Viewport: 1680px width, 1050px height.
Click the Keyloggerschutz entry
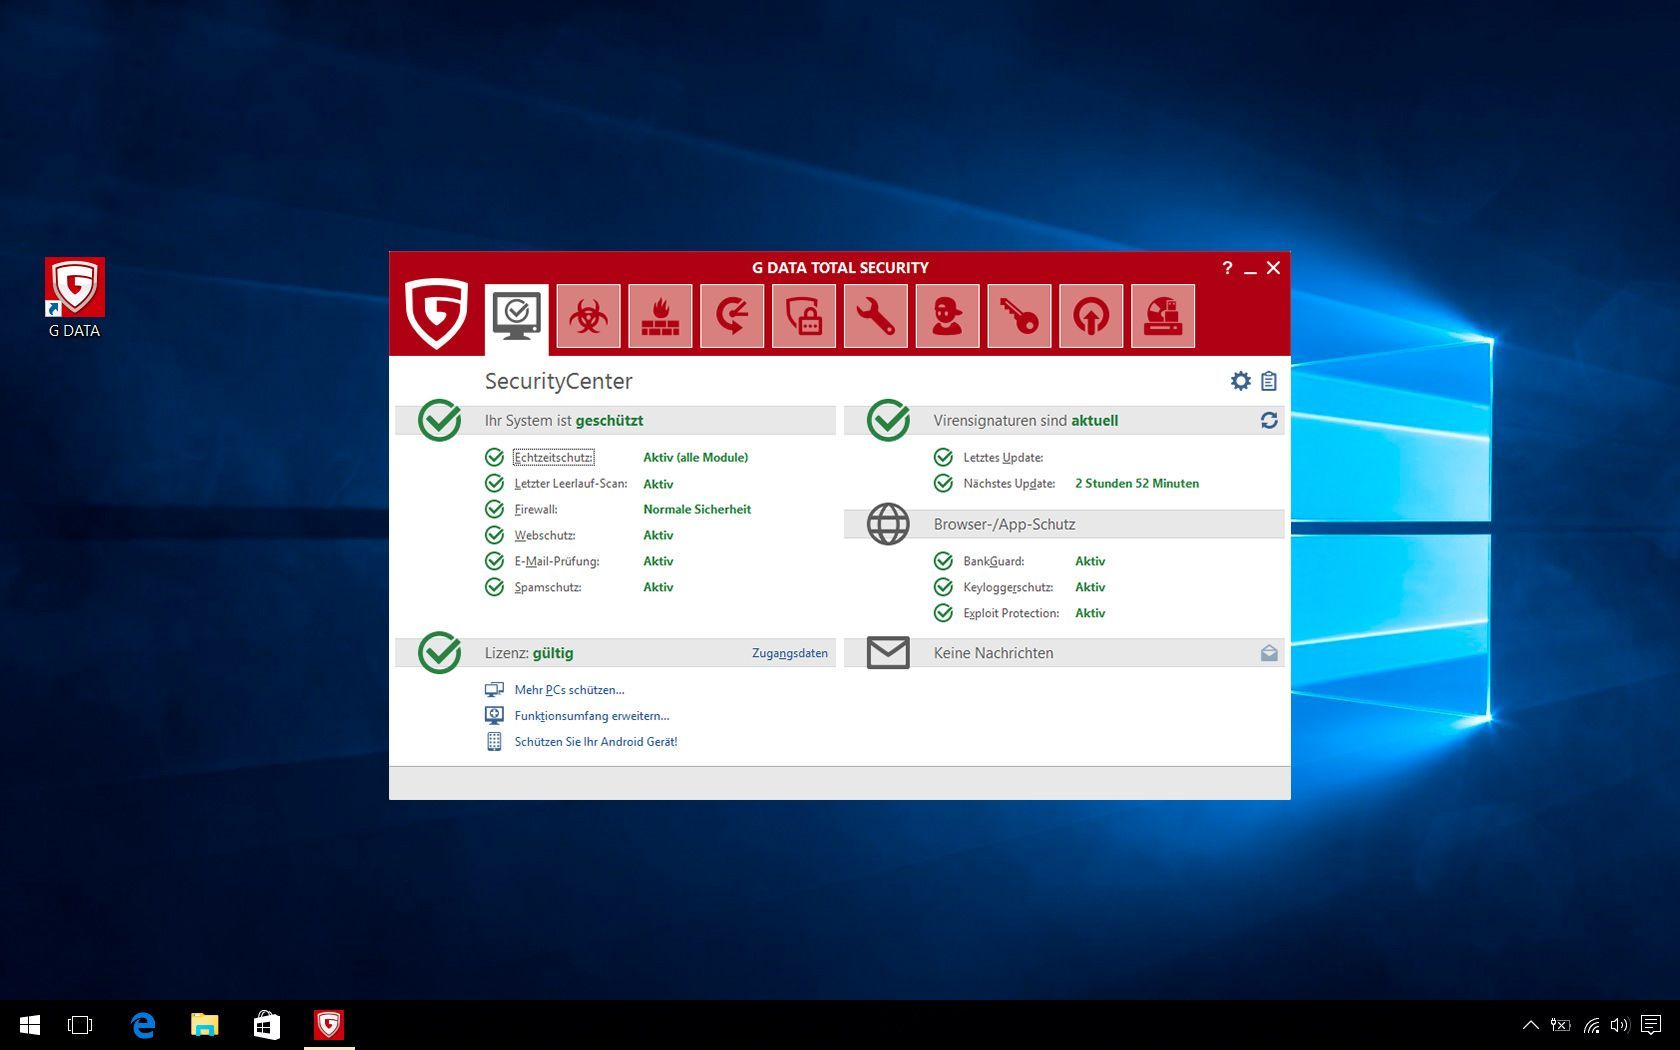click(1008, 588)
